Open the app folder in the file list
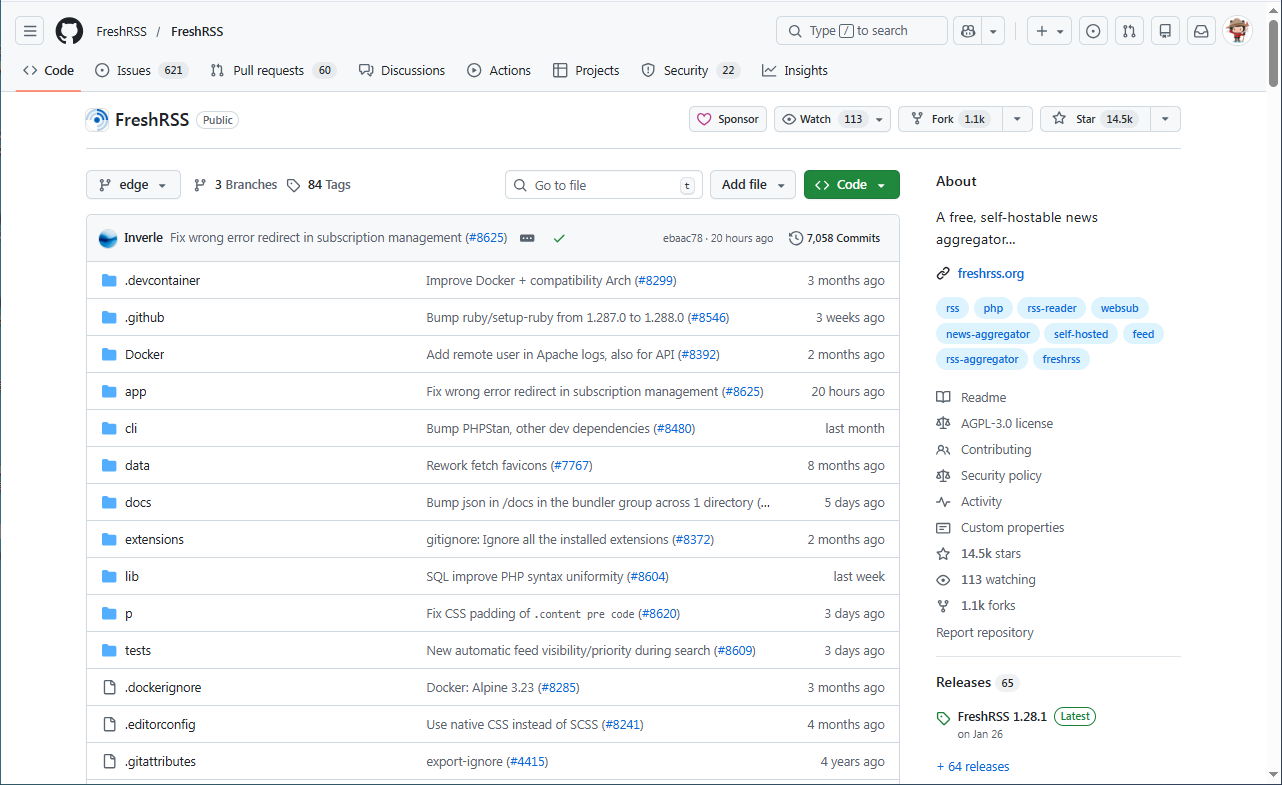 135,391
